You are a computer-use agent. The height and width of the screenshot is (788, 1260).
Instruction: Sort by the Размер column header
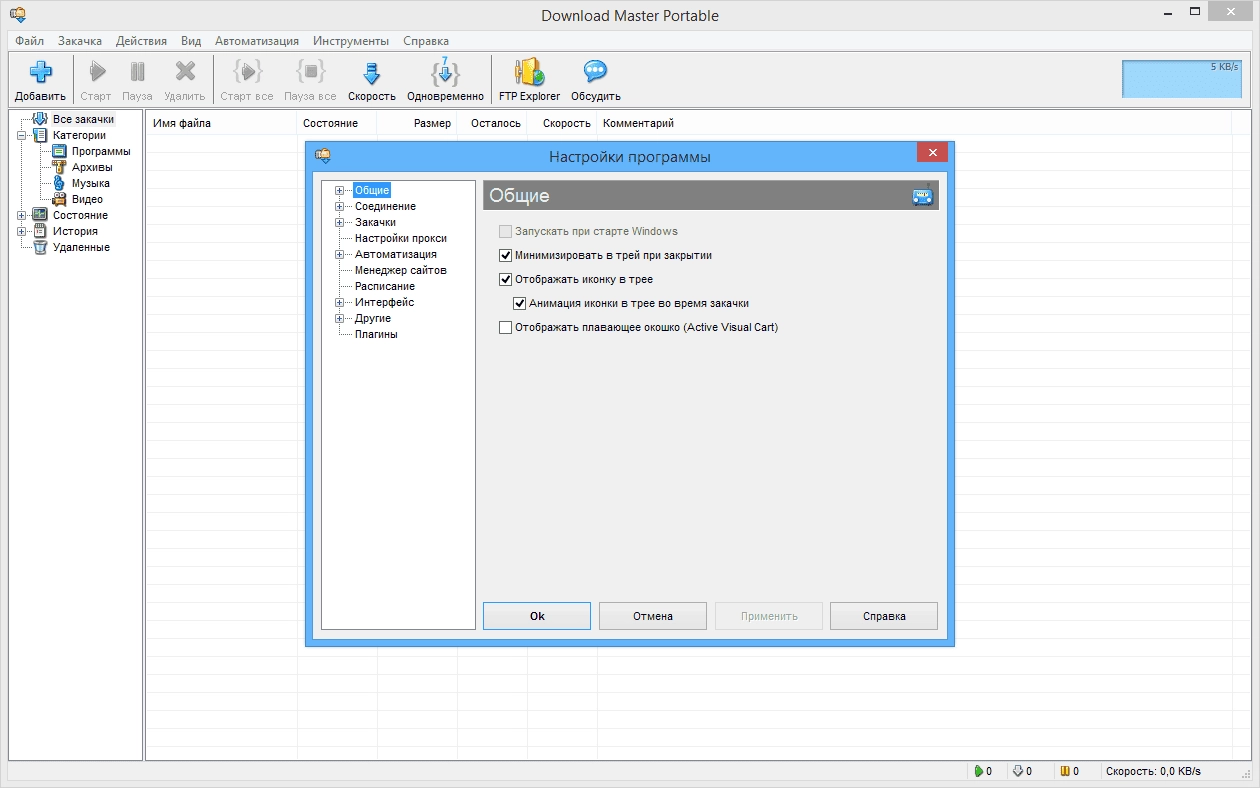(417, 123)
